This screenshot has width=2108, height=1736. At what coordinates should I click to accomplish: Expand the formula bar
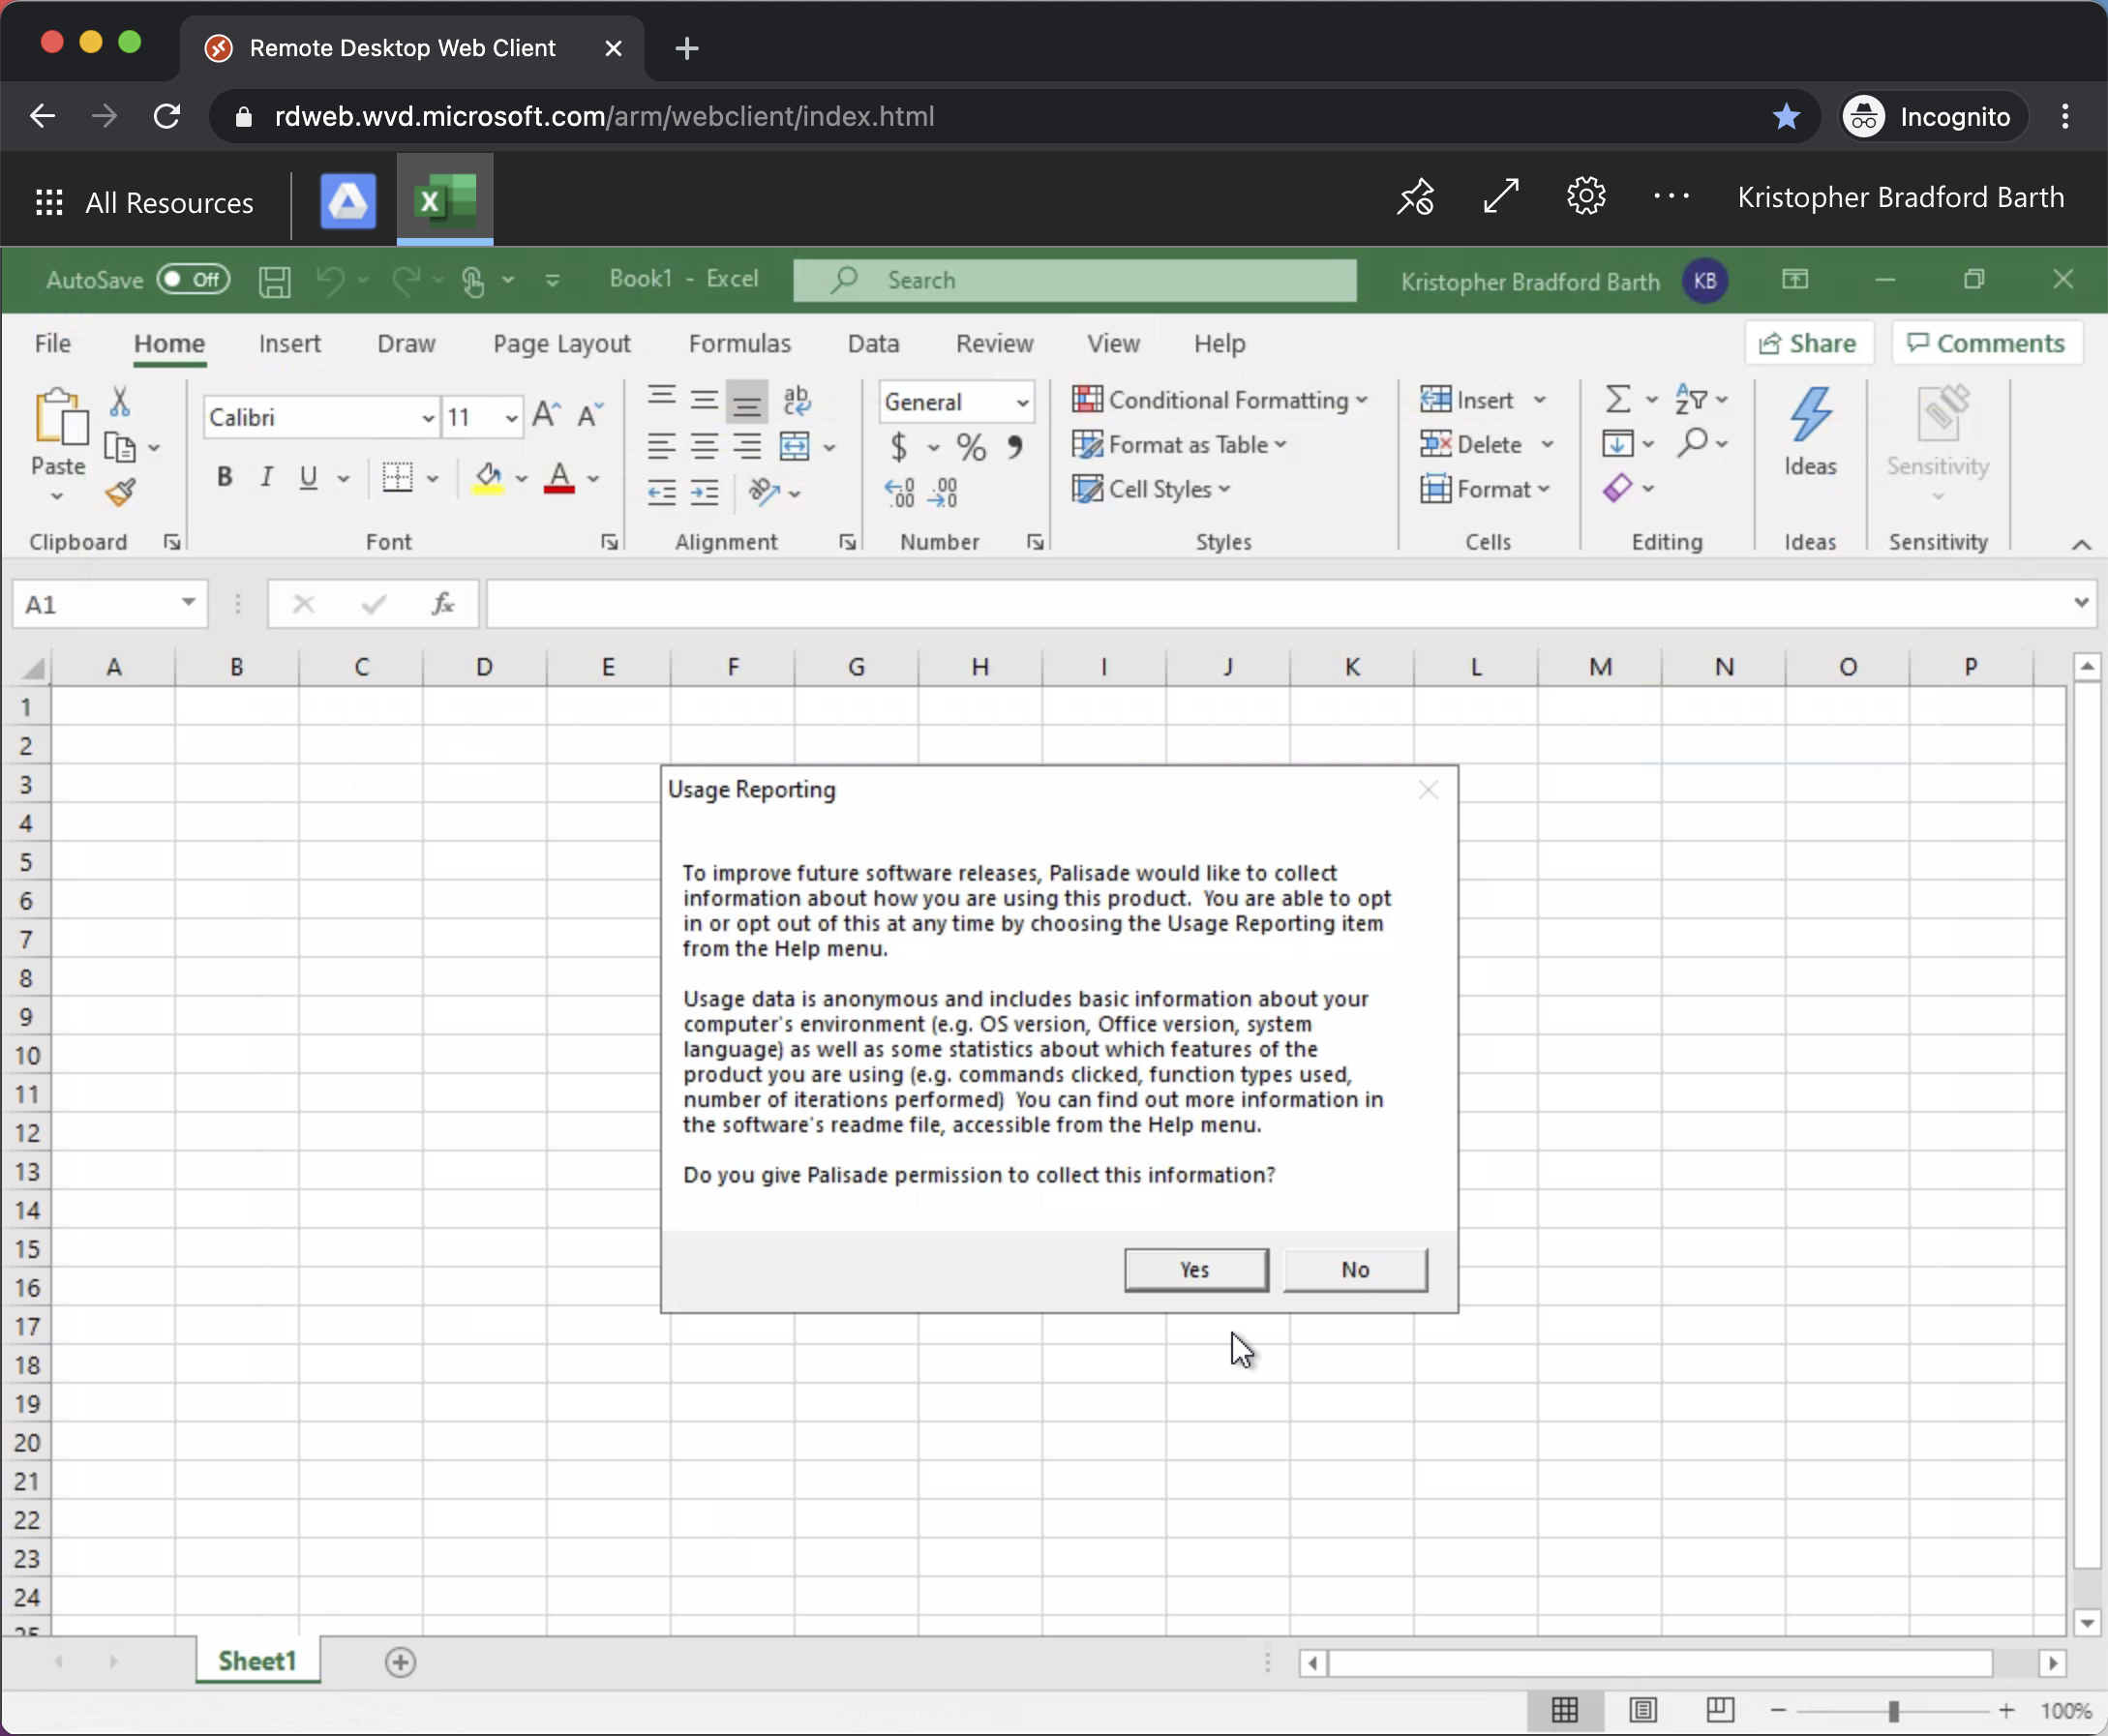pos(2081,603)
